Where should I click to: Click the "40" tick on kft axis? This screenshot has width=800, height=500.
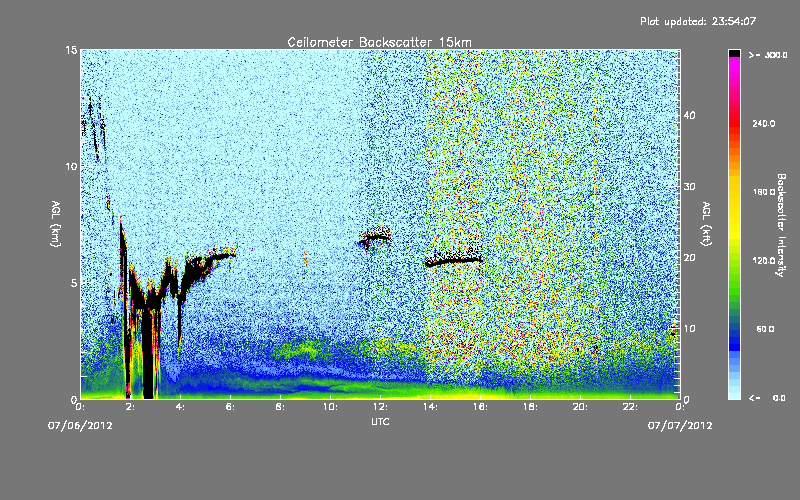[x=689, y=115]
